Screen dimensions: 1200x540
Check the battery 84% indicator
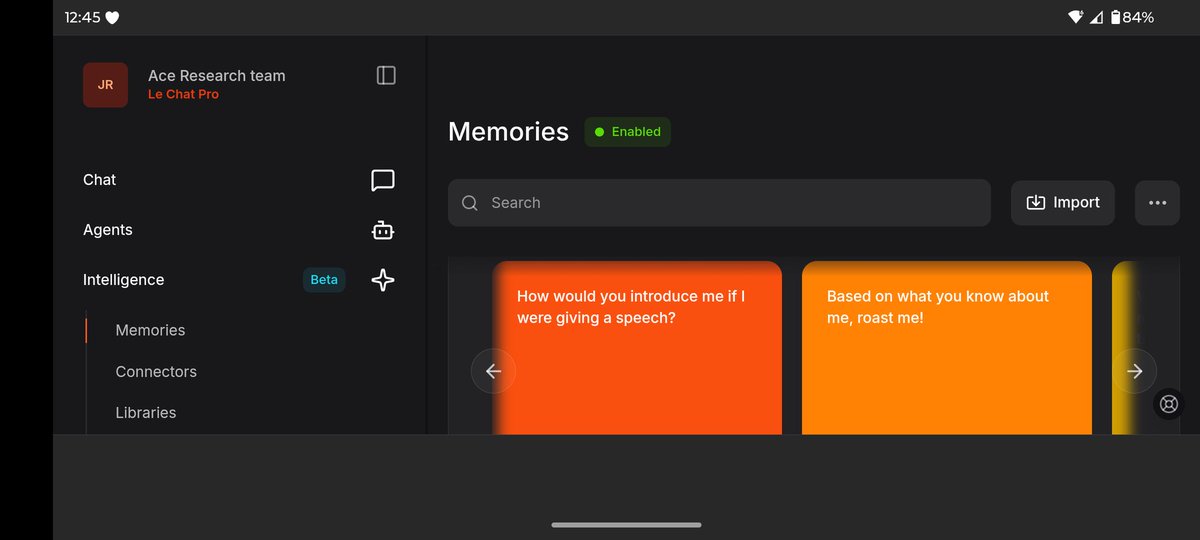click(x=1131, y=17)
